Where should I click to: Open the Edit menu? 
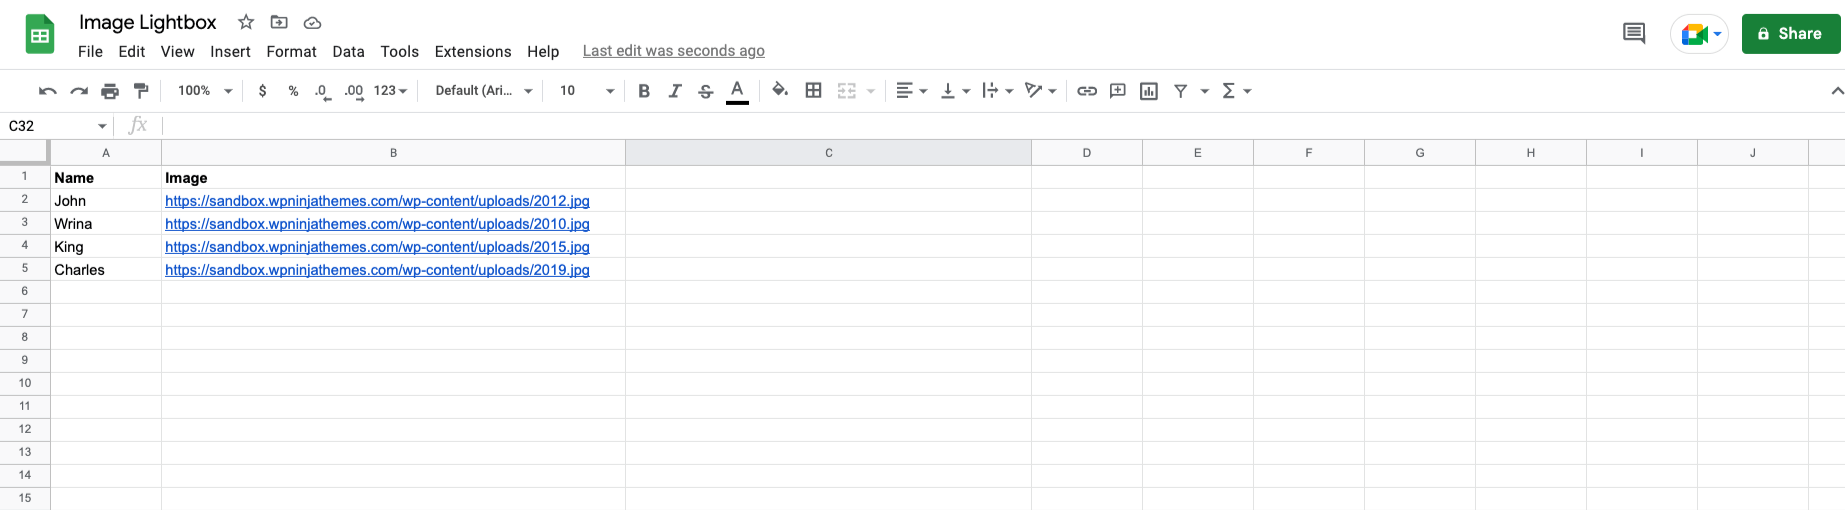pos(131,52)
